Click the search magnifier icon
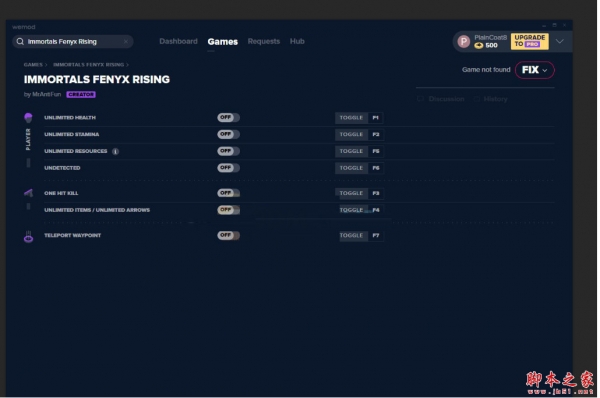Screen dimensions: 600x398 click(20, 41)
